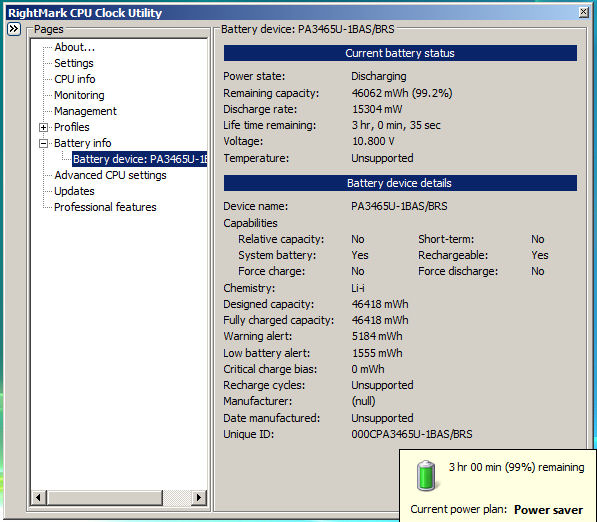This screenshot has height=522, width=597.
Task: Open the Professional features page
Action: pos(105,207)
